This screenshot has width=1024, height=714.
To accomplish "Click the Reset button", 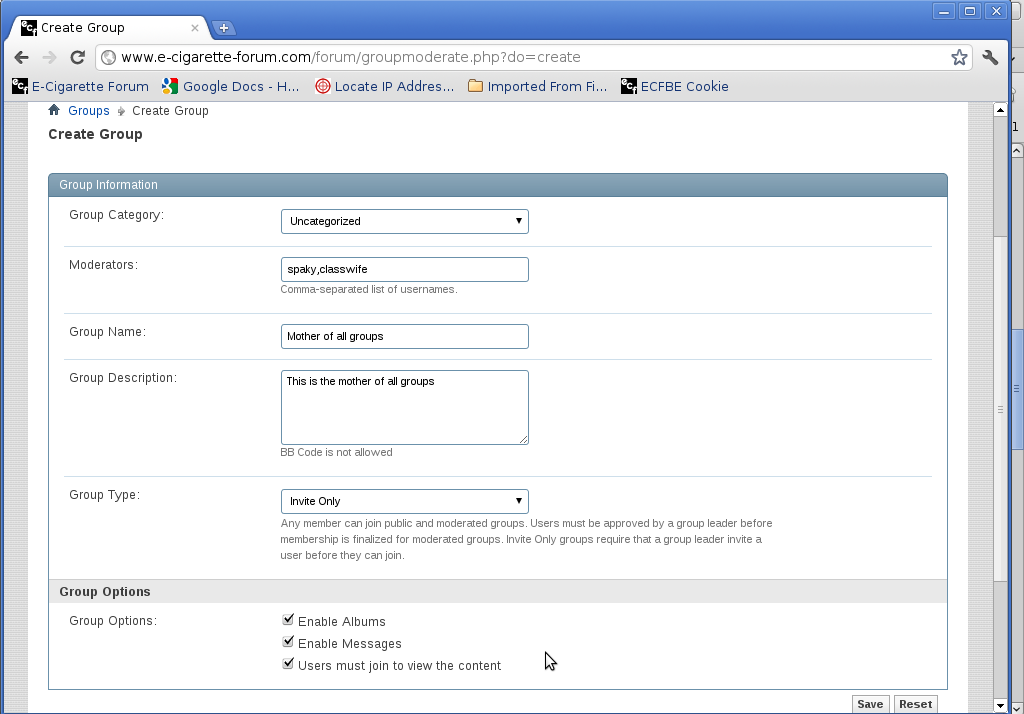I will click(916, 704).
